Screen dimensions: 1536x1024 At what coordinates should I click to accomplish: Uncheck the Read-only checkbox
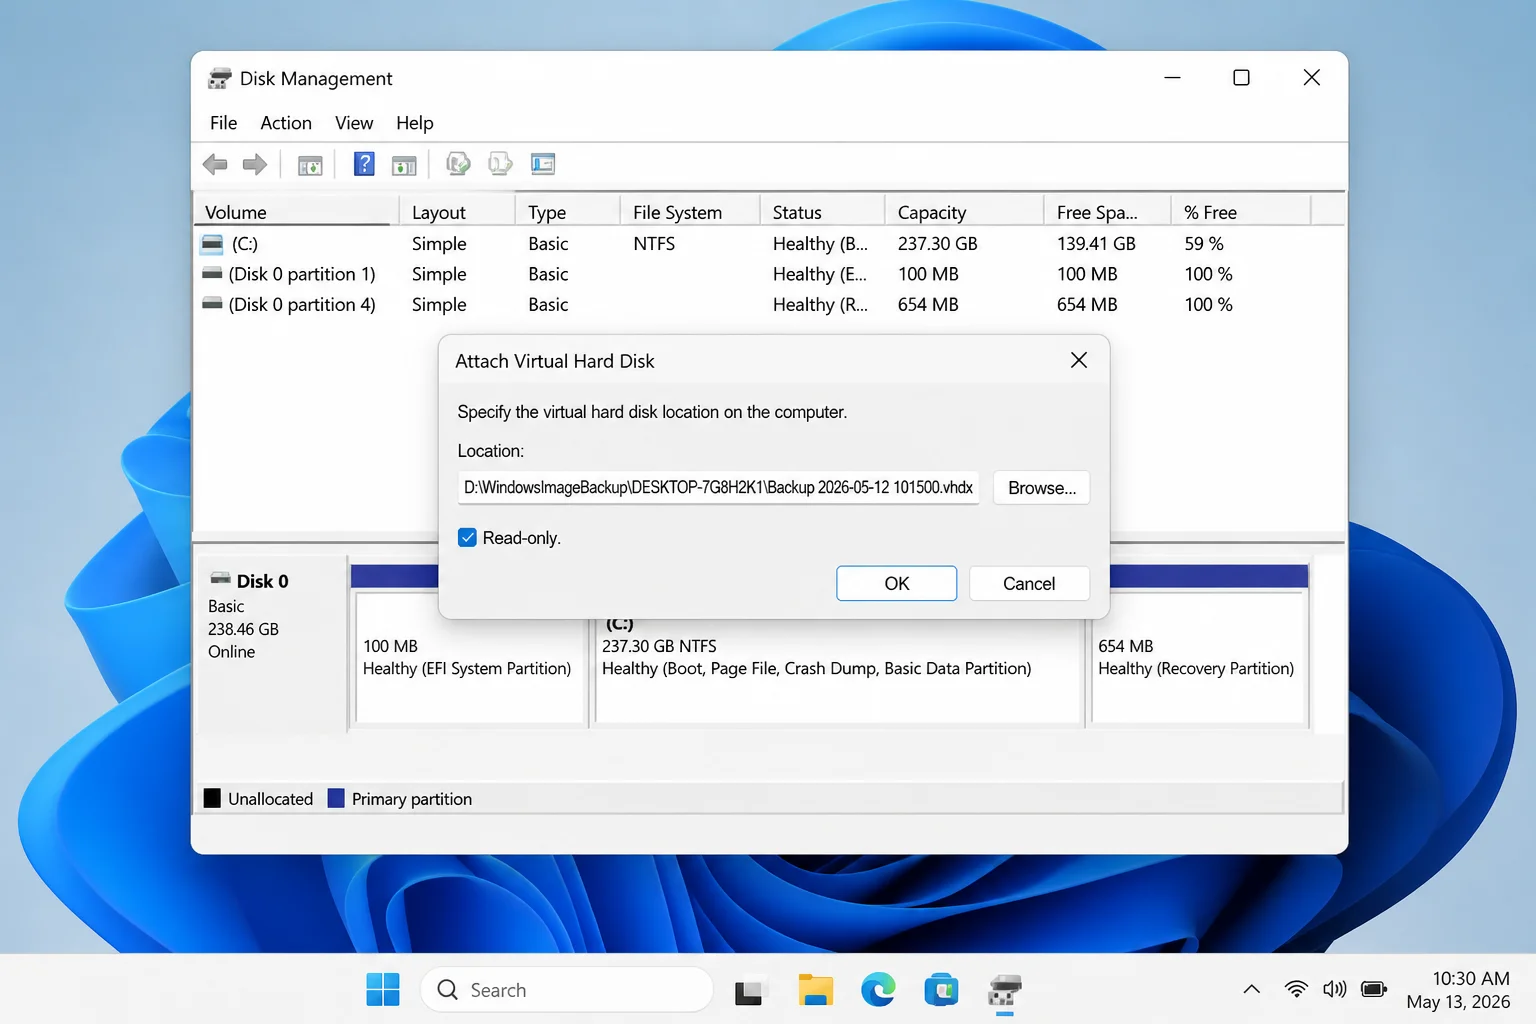pyautogui.click(x=467, y=538)
